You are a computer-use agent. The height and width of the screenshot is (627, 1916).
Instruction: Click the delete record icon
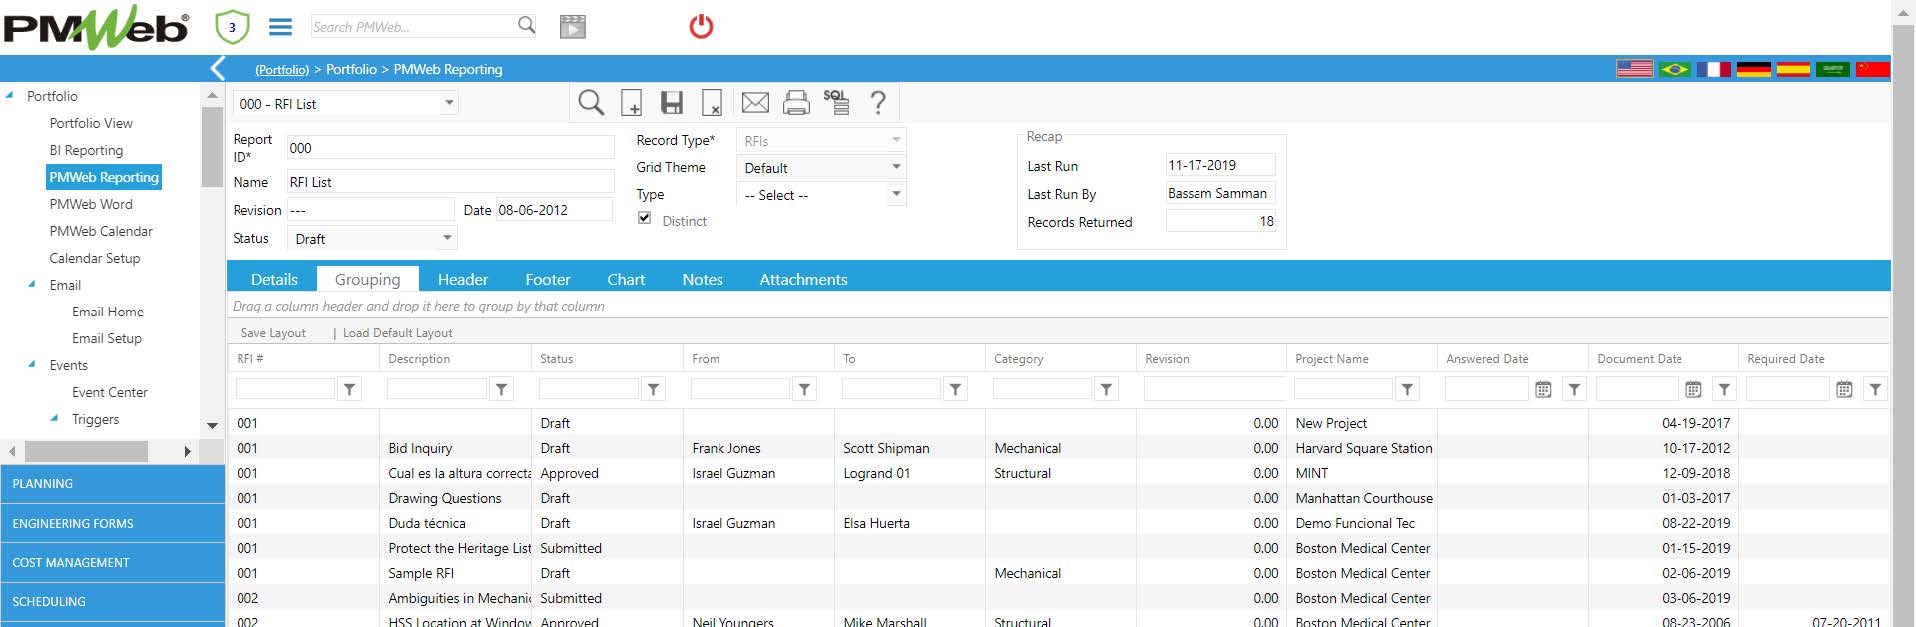click(712, 103)
